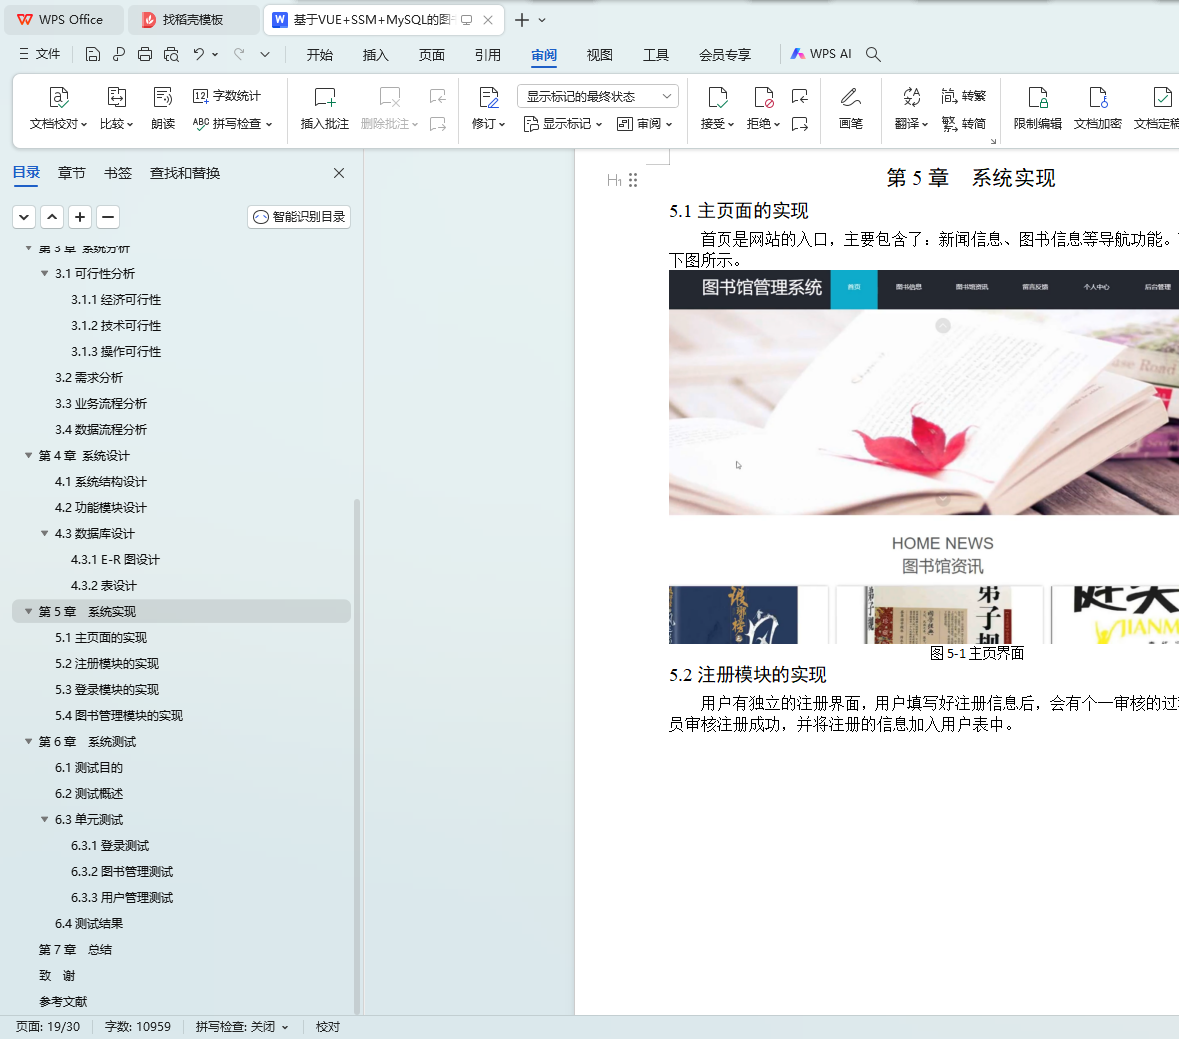Open the 显示标记的最终状态 dropdown
The image size is (1179, 1039).
click(x=598, y=96)
